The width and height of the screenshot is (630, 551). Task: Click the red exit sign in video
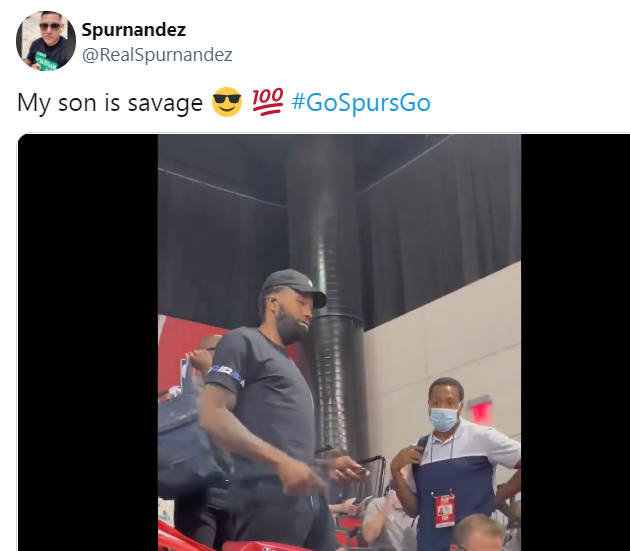[x=480, y=410]
